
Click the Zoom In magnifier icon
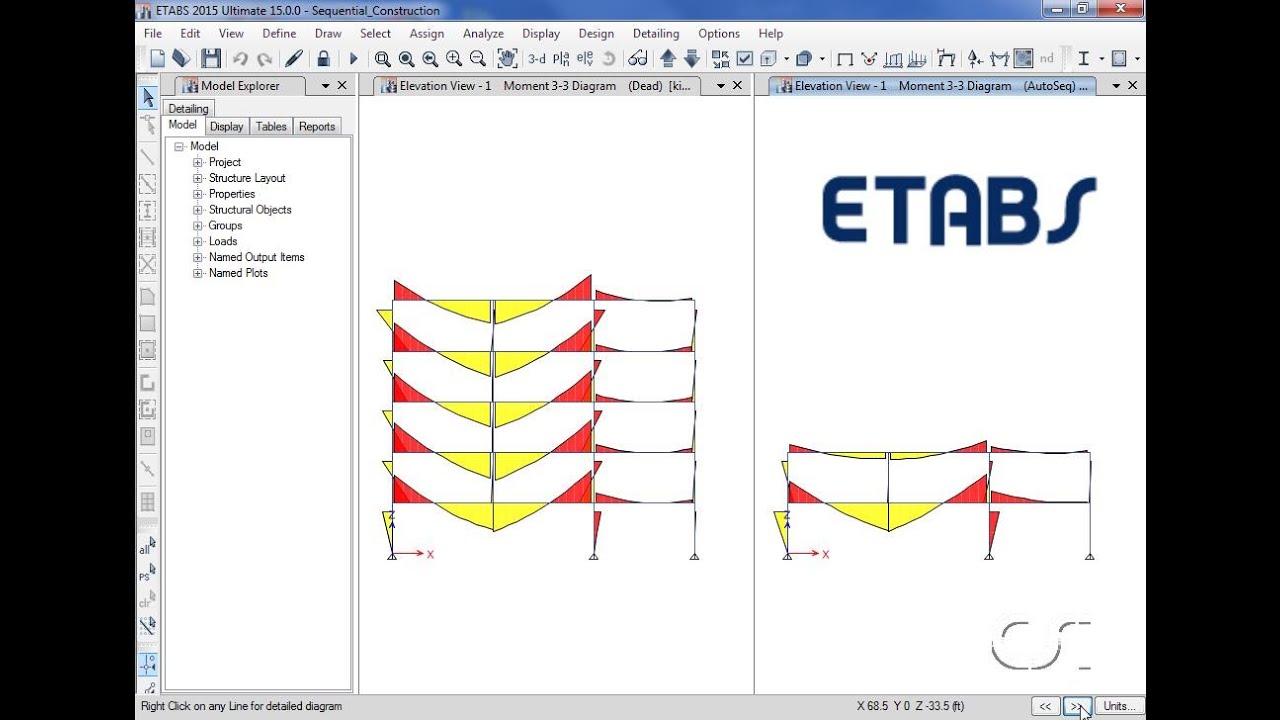point(454,59)
